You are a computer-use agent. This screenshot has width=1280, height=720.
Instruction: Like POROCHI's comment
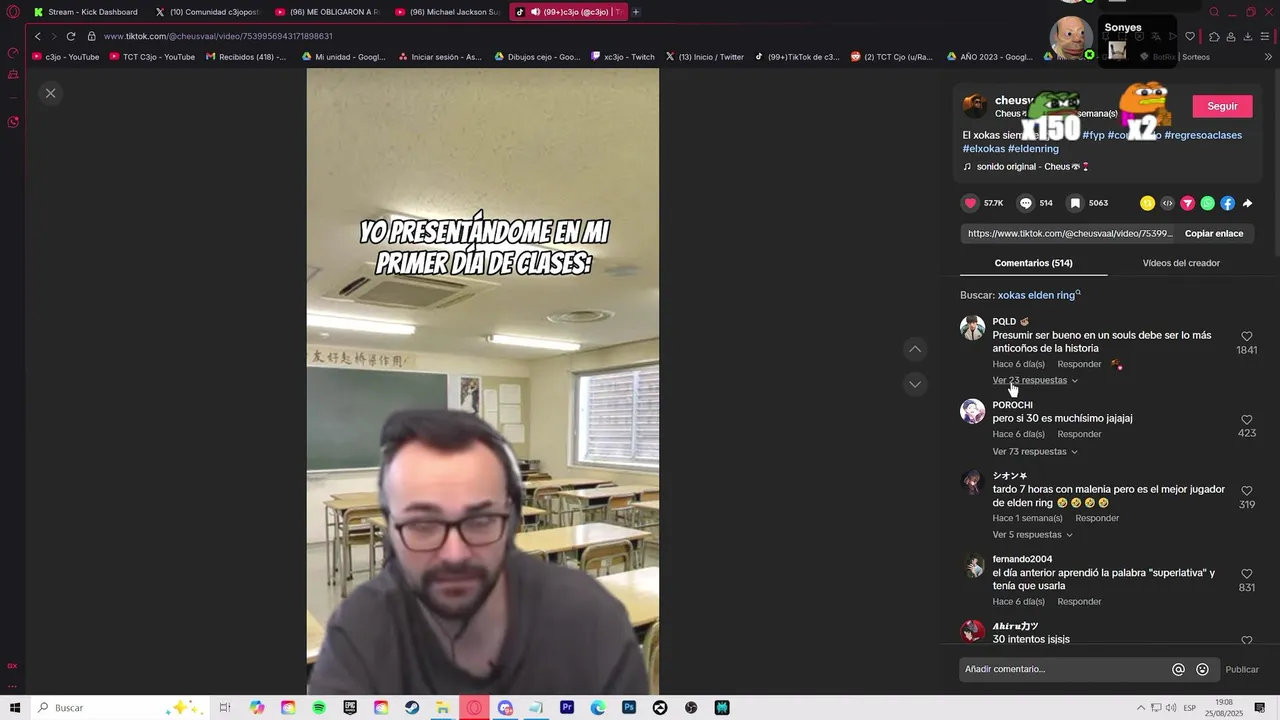coord(1246,419)
